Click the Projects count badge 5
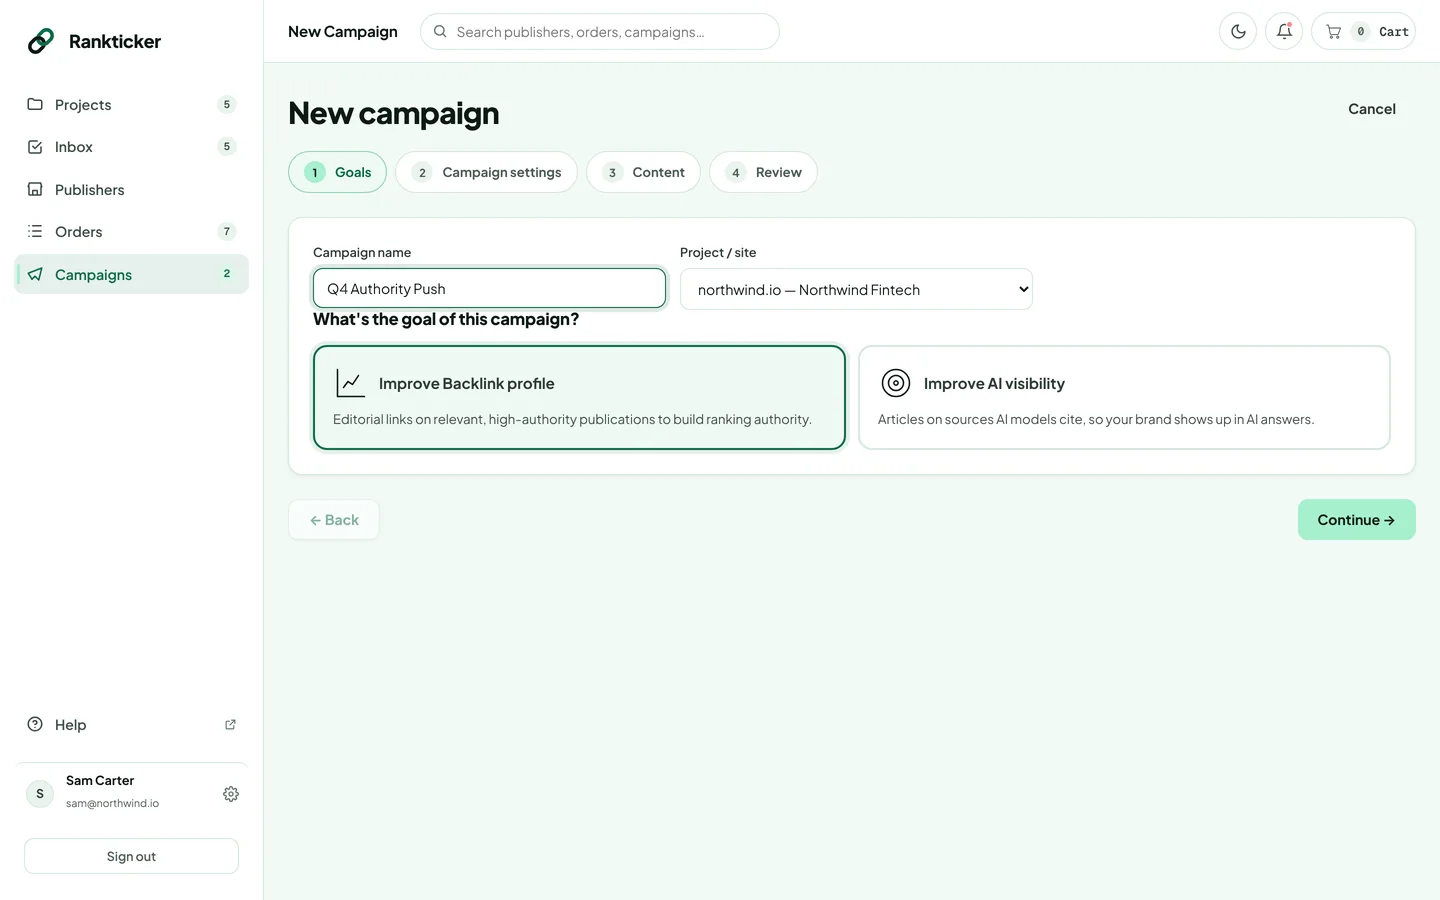 227,104
